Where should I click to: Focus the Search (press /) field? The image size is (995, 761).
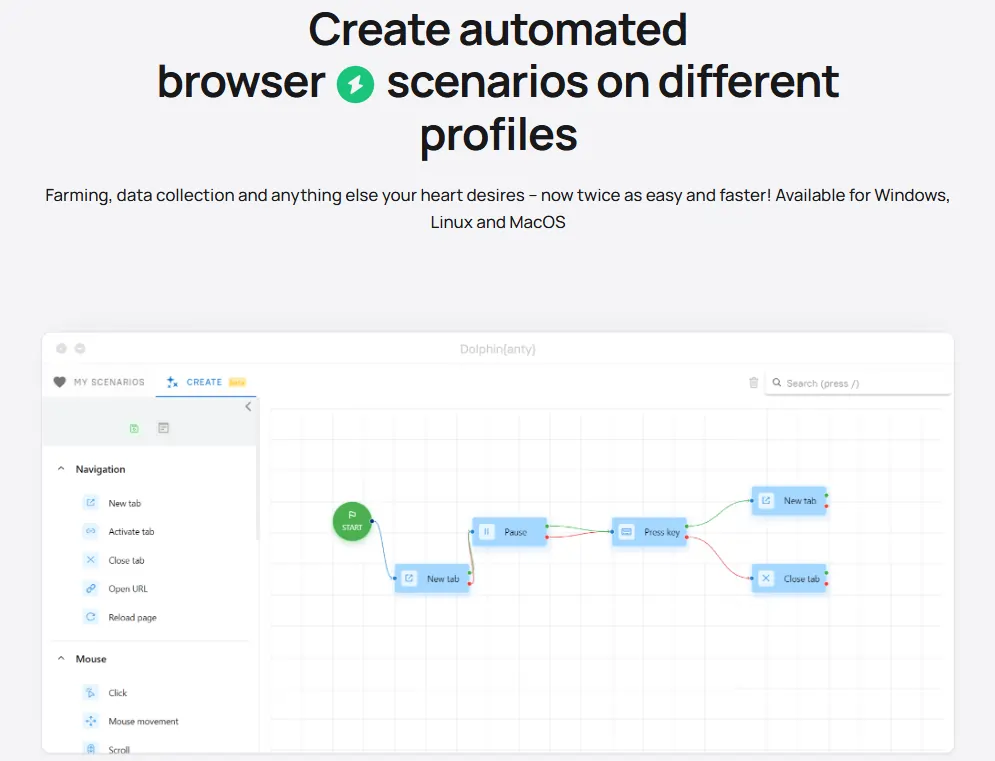[x=858, y=383]
